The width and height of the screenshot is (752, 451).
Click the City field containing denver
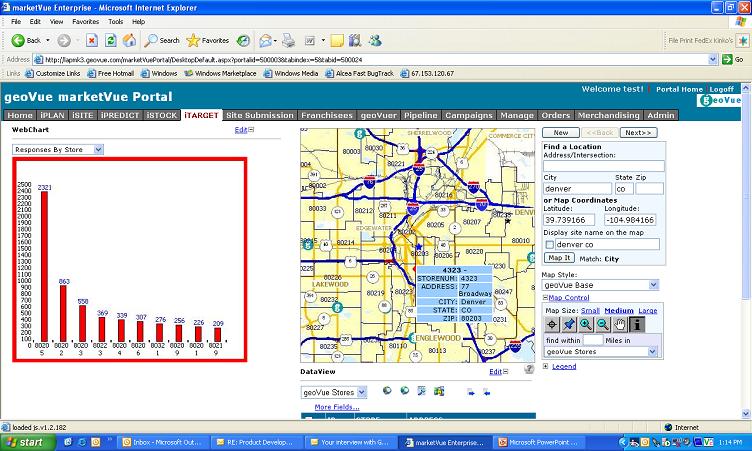(577, 189)
